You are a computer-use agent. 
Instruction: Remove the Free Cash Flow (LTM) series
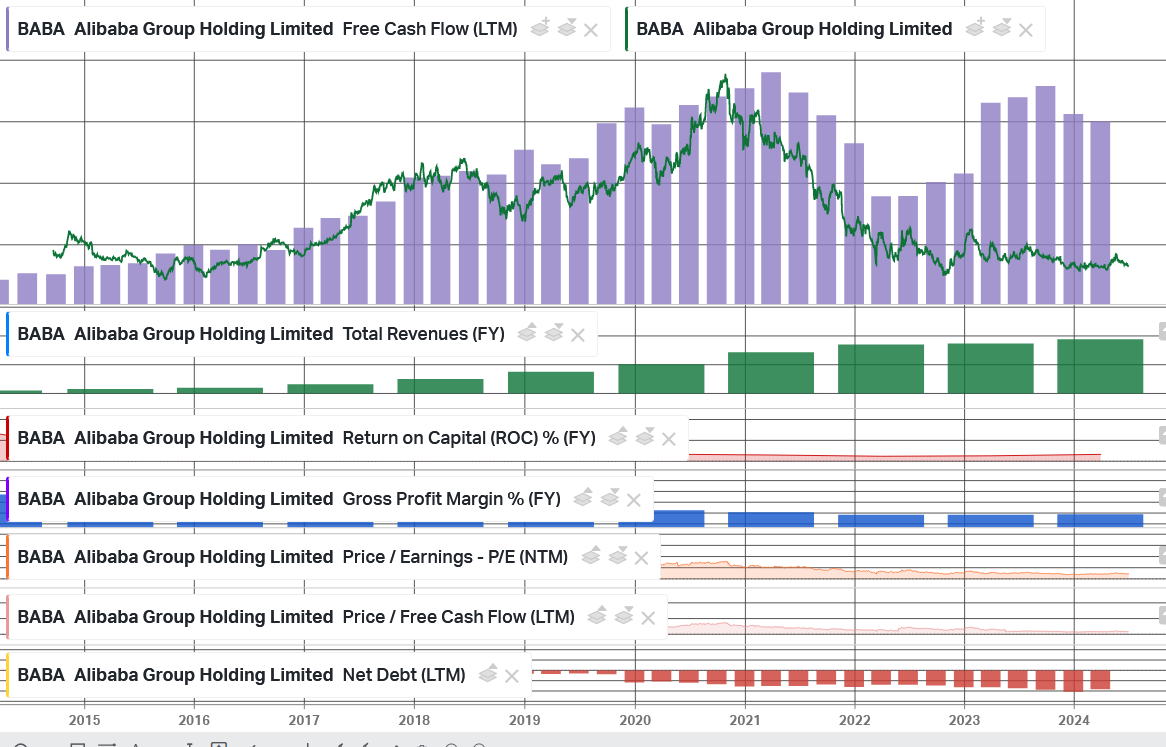(x=591, y=30)
